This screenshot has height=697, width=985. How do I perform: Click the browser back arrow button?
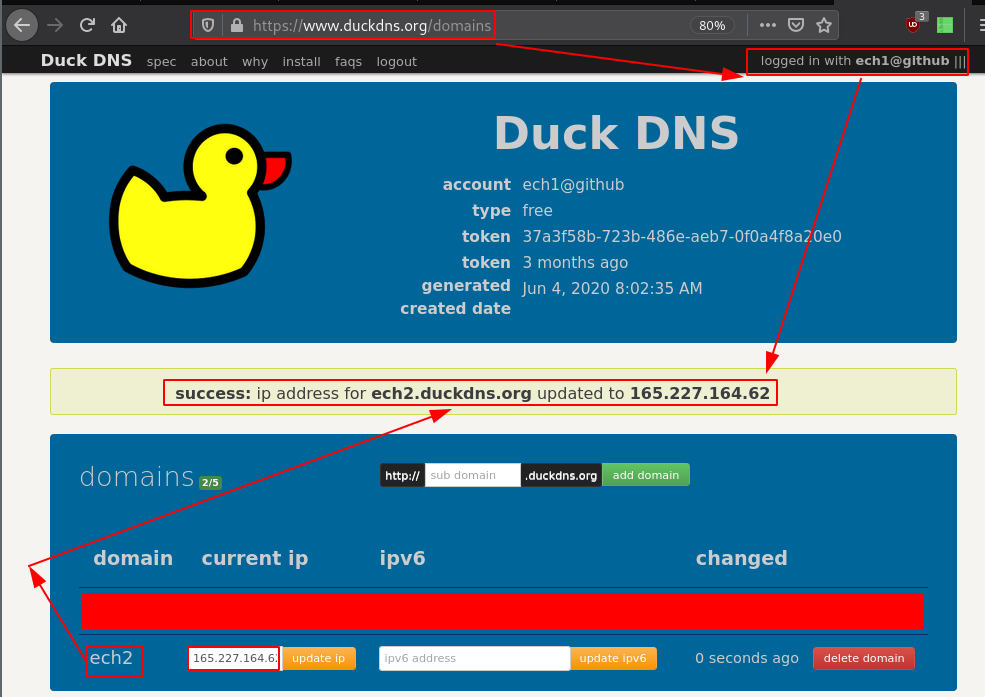coord(22,25)
